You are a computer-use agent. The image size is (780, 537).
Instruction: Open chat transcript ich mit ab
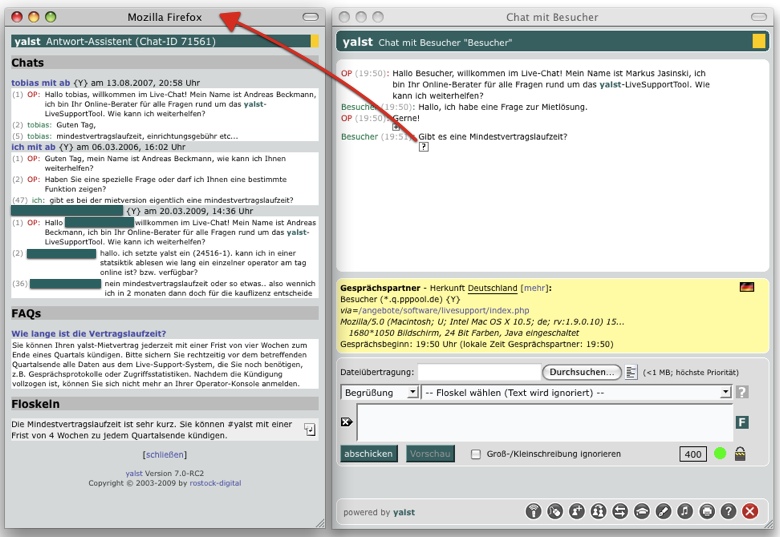coord(33,147)
